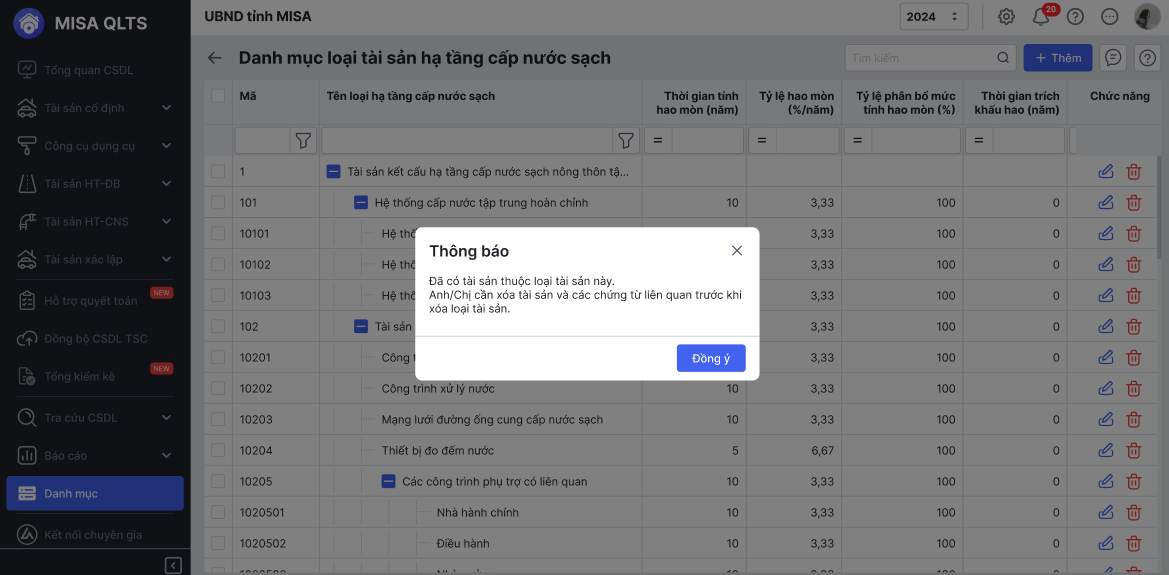Click the help question mark icon in top bar

1075,17
